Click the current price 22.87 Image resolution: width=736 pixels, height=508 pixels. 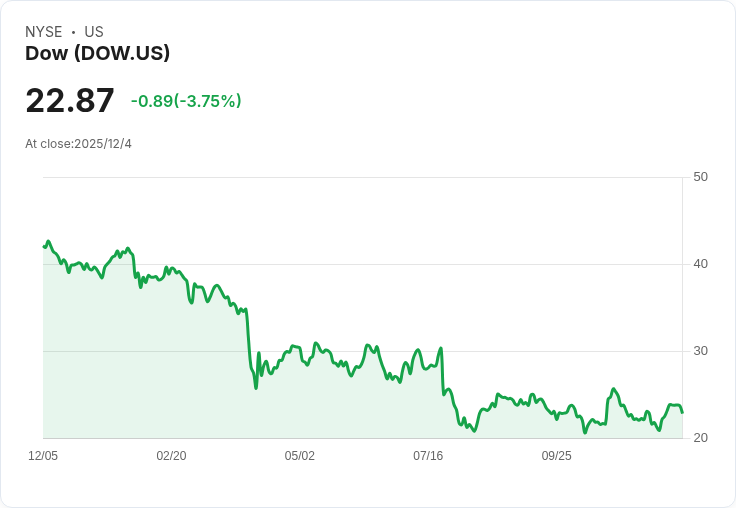(x=70, y=101)
